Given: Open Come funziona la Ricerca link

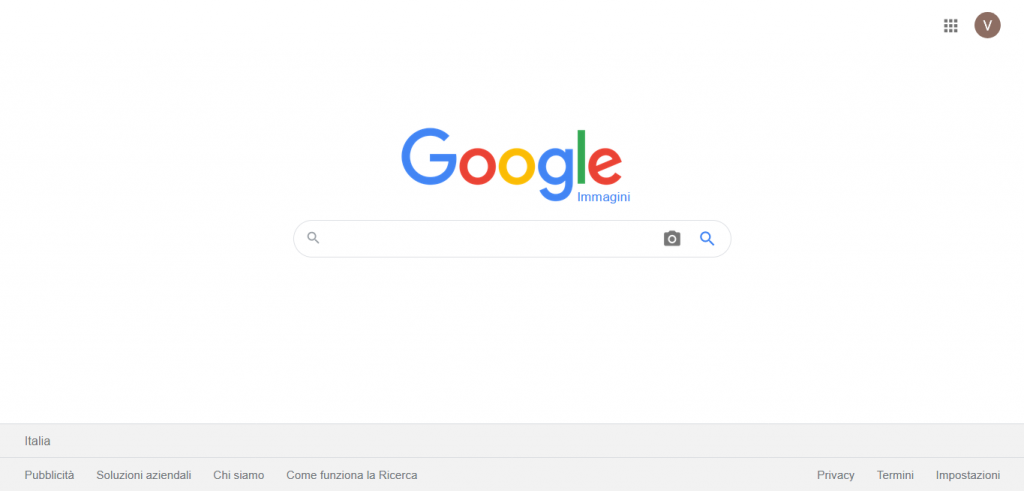Looking at the screenshot, I should (351, 475).
